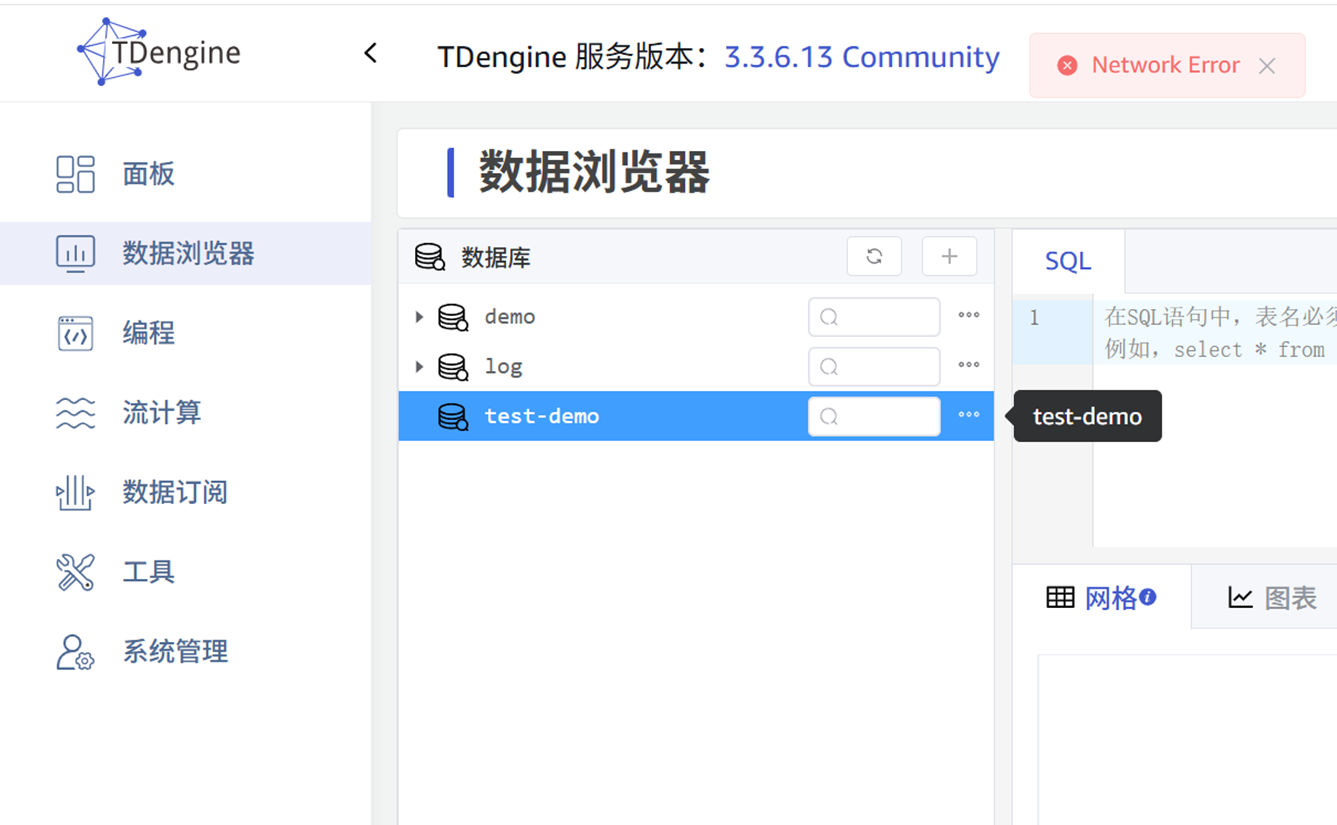The height and width of the screenshot is (825, 1337).
Task: Click the 3.3.6.13 Community version link
Action: (x=861, y=58)
